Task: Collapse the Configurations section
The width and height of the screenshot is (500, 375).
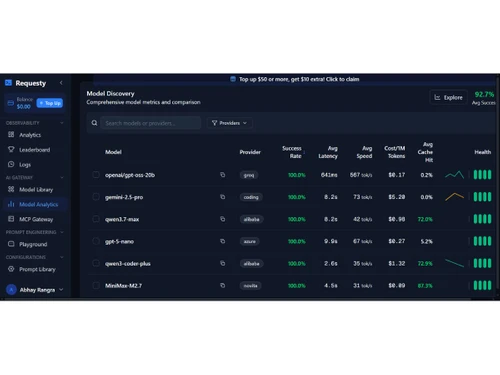Action: coord(62,257)
